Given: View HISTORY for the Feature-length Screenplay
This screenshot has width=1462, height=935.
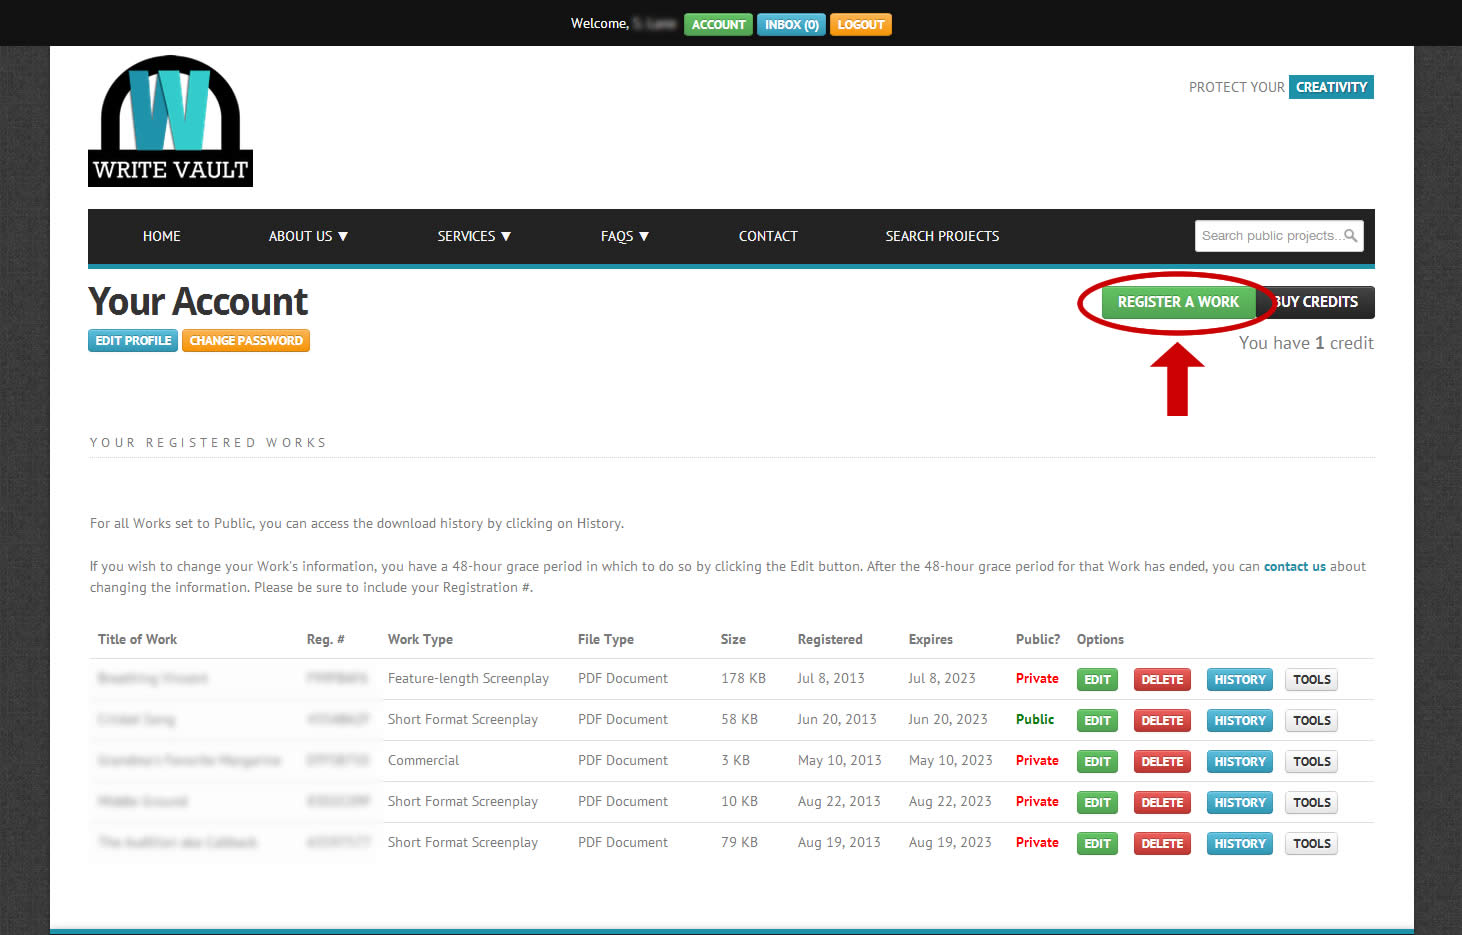Looking at the screenshot, I should [1239, 679].
